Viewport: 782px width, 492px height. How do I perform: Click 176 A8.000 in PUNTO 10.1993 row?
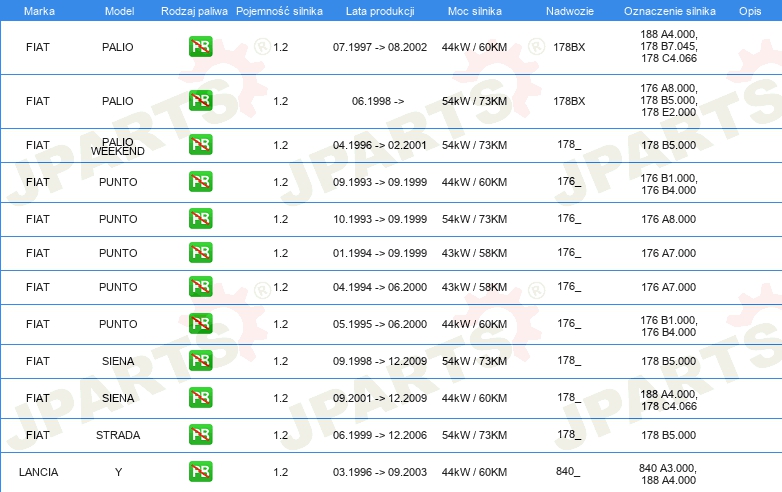coord(669,219)
